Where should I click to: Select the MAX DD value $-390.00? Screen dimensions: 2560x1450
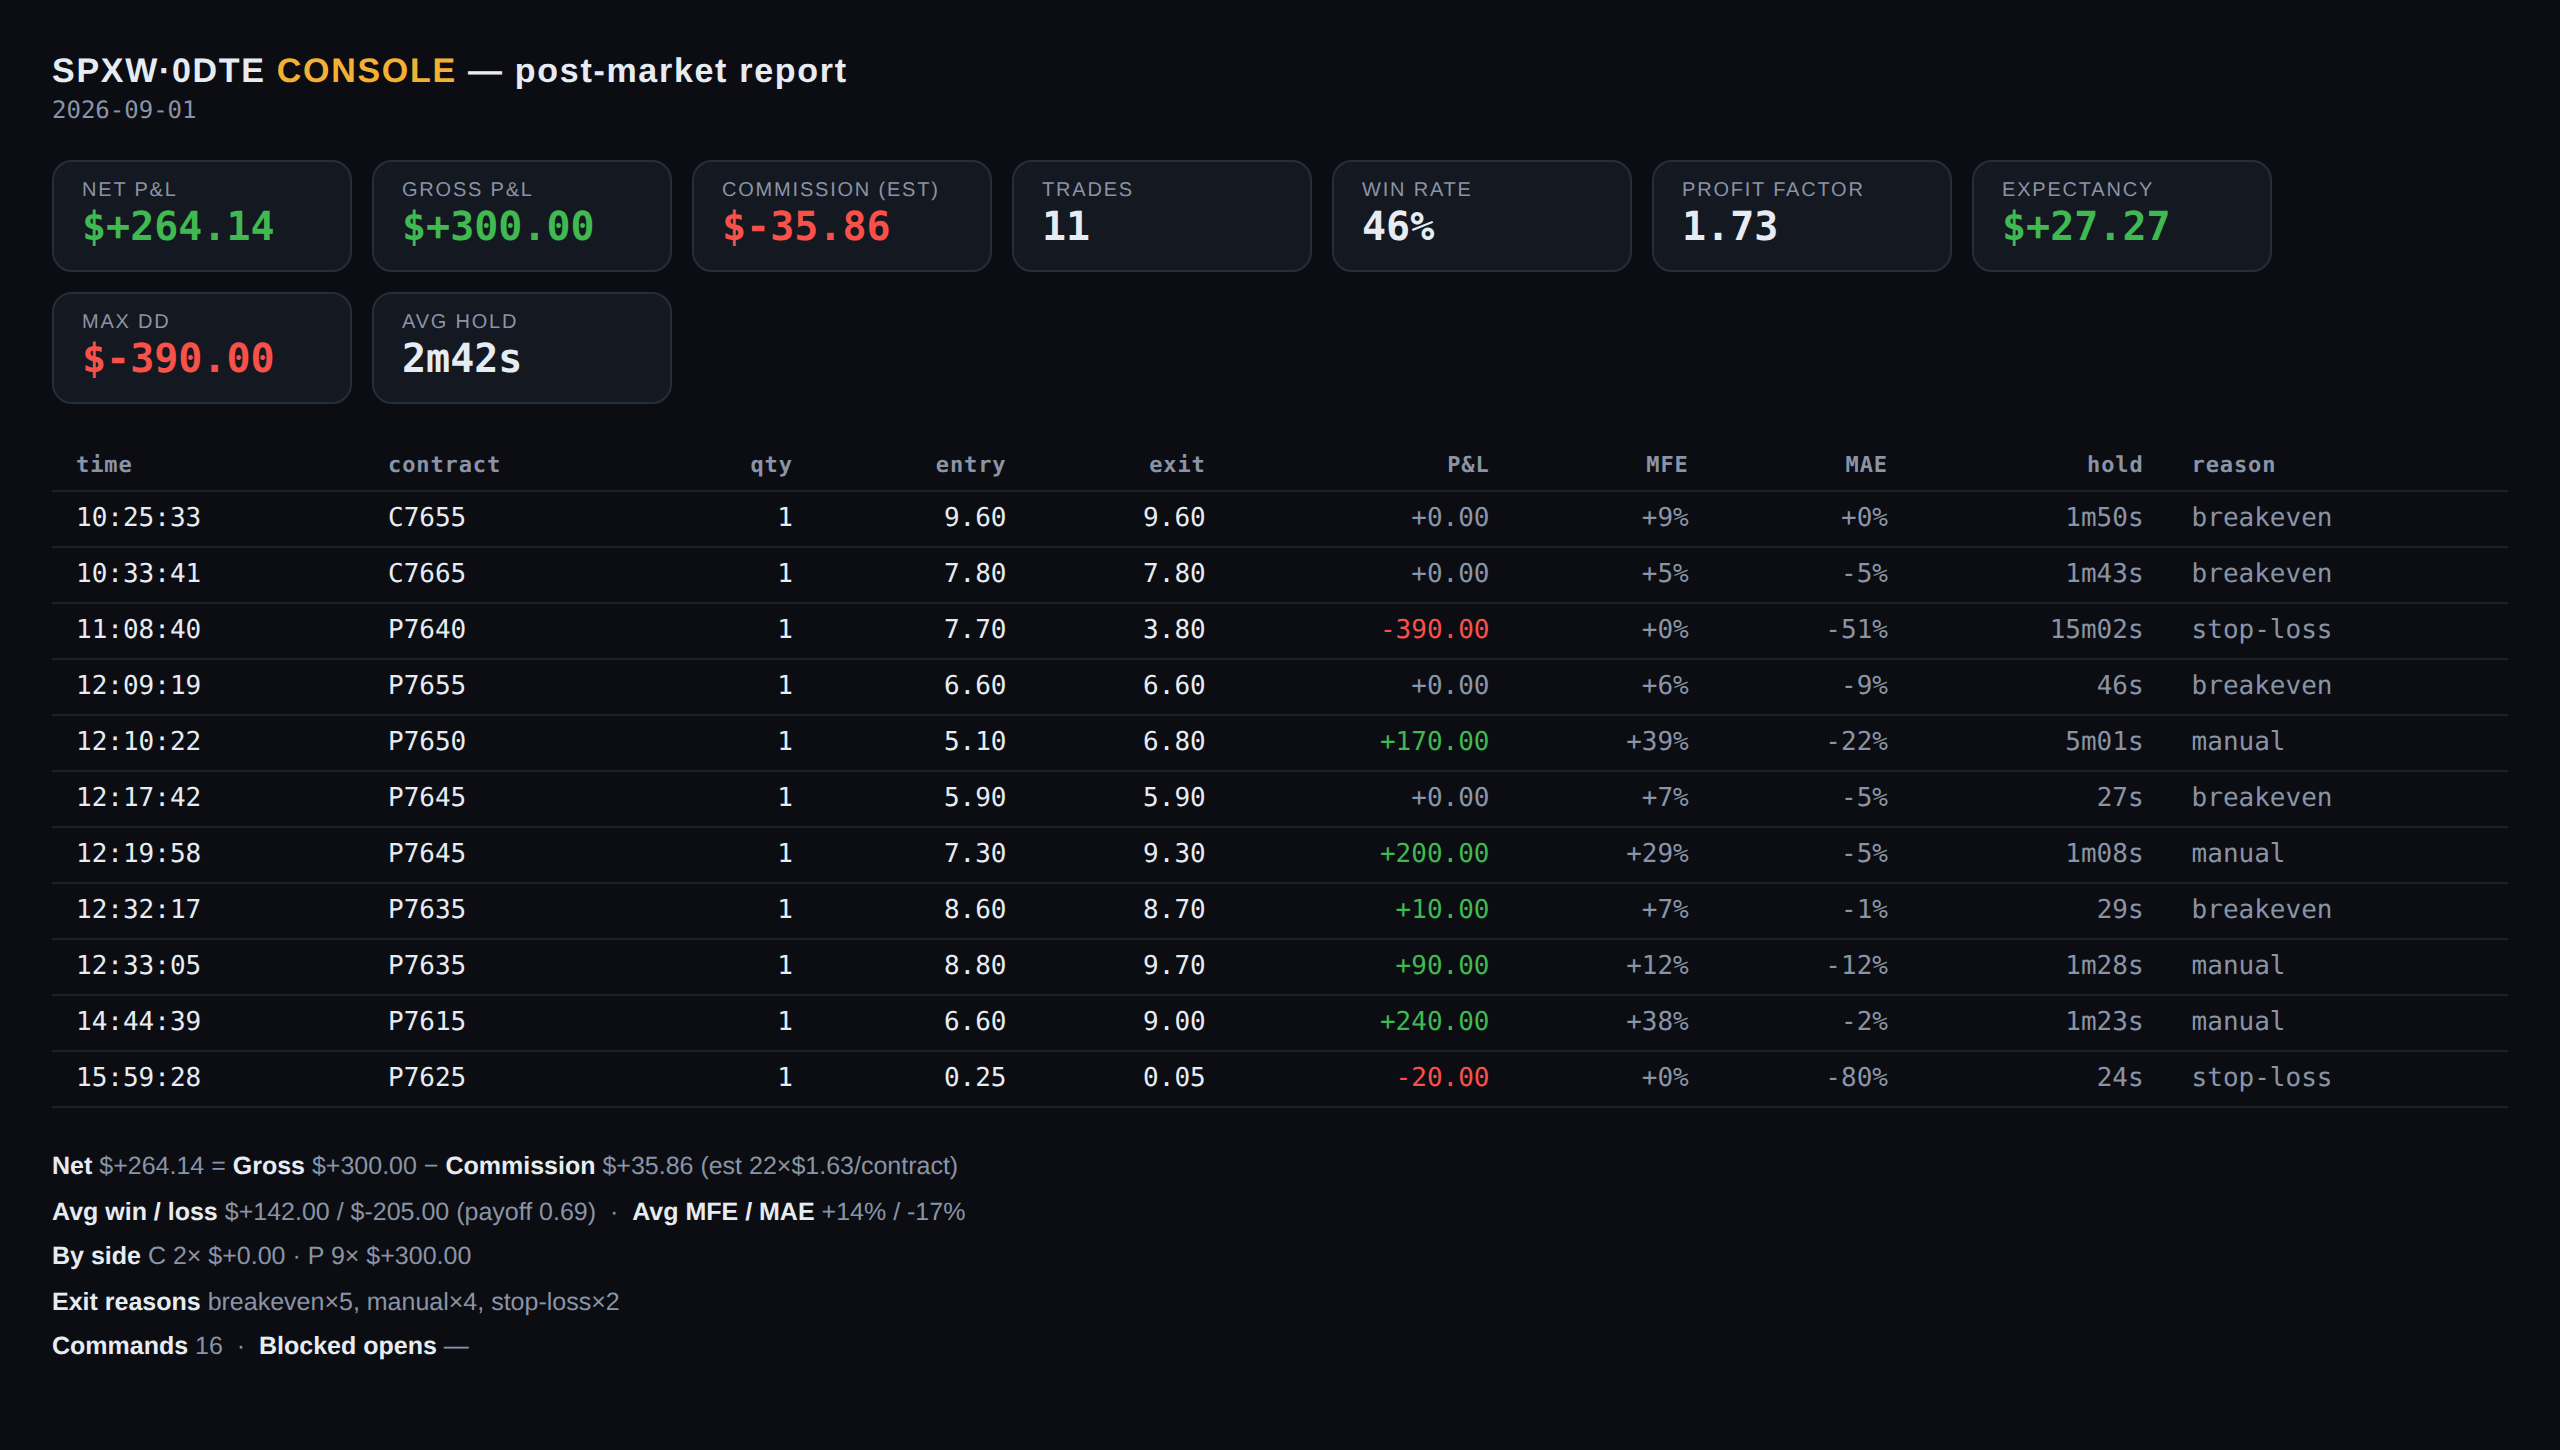[178, 359]
